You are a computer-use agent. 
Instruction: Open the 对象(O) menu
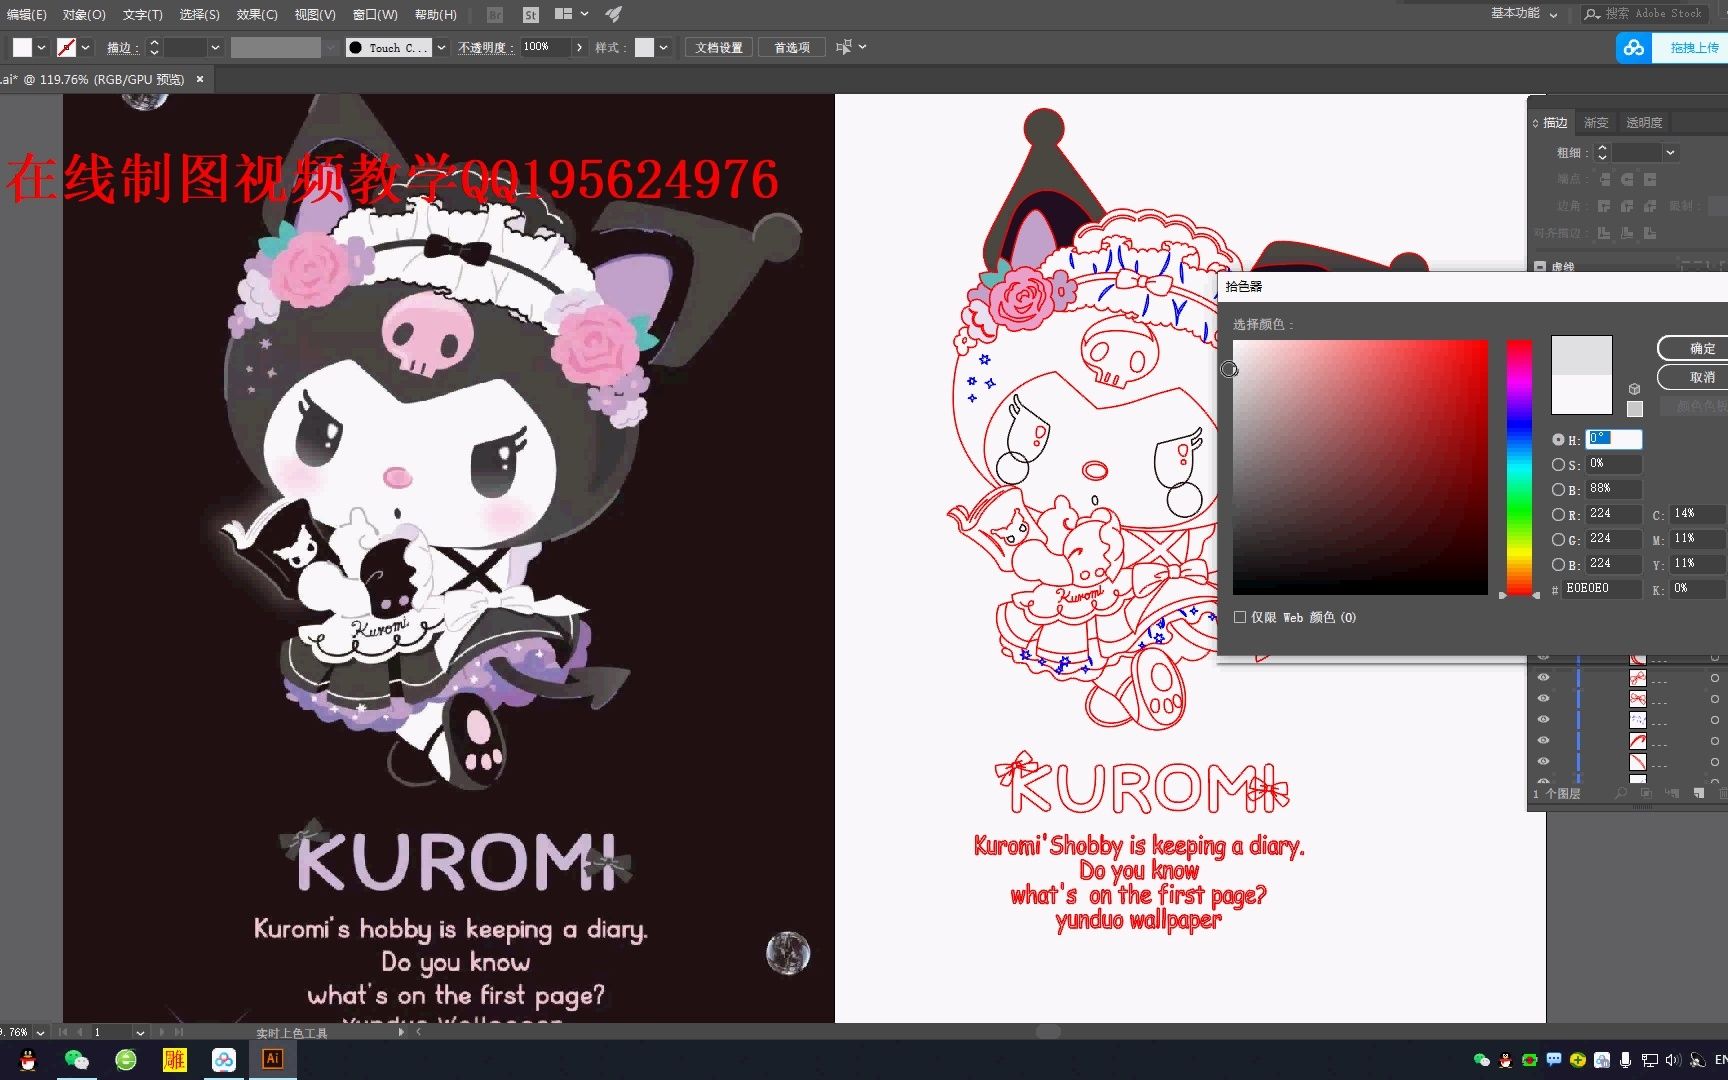(x=84, y=15)
